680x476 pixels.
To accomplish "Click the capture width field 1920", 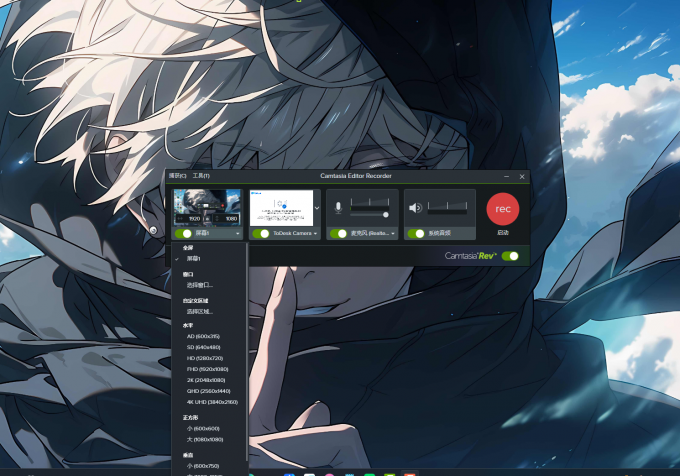I will (x=190, y=219).
